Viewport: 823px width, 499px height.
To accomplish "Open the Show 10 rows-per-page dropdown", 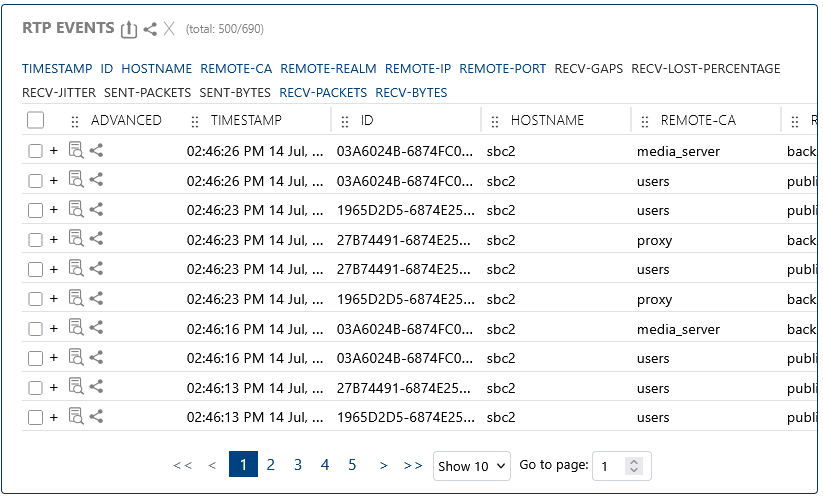I will 471,466.
